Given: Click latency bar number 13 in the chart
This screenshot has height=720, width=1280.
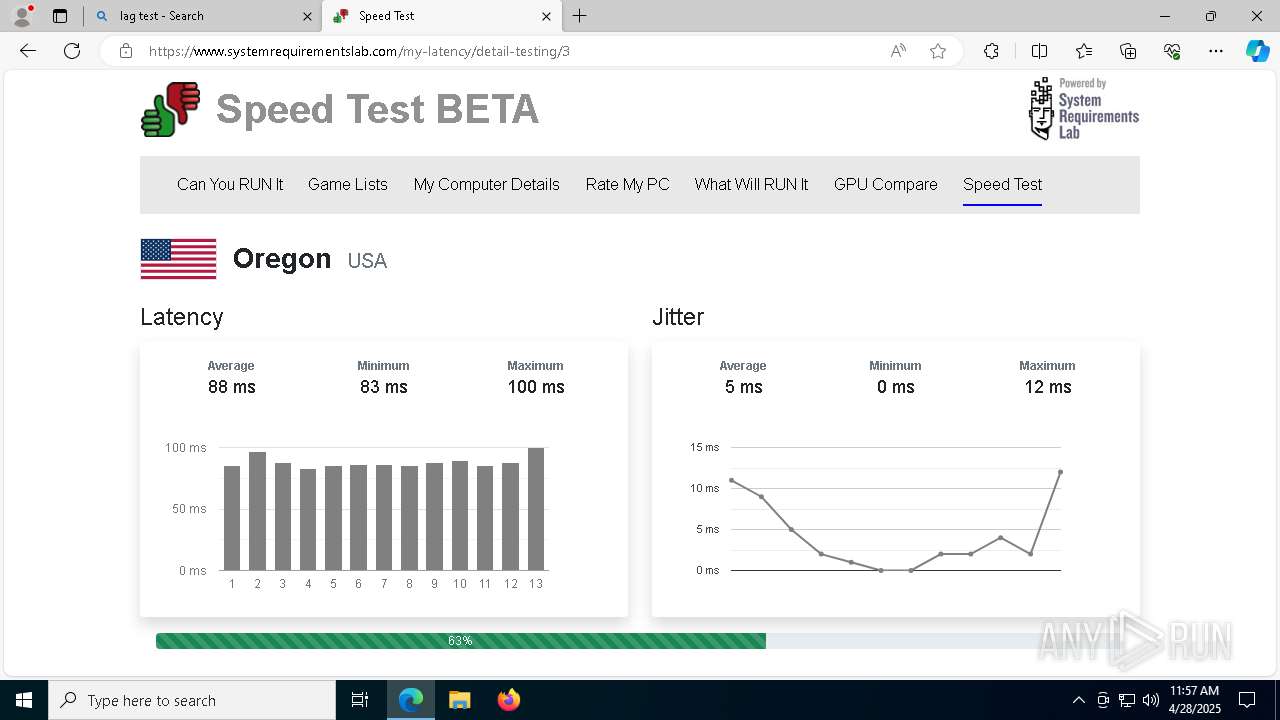Looking at the screenshot, I should click(x=536, y=509).
